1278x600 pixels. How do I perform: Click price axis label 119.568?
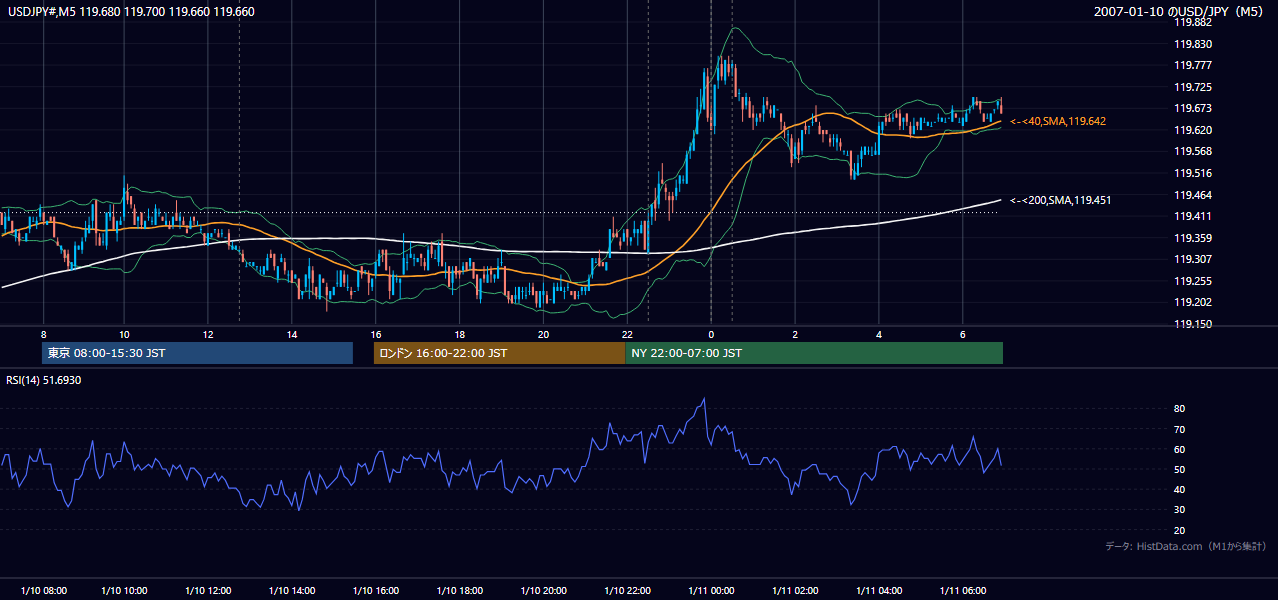coord(1193,151)
